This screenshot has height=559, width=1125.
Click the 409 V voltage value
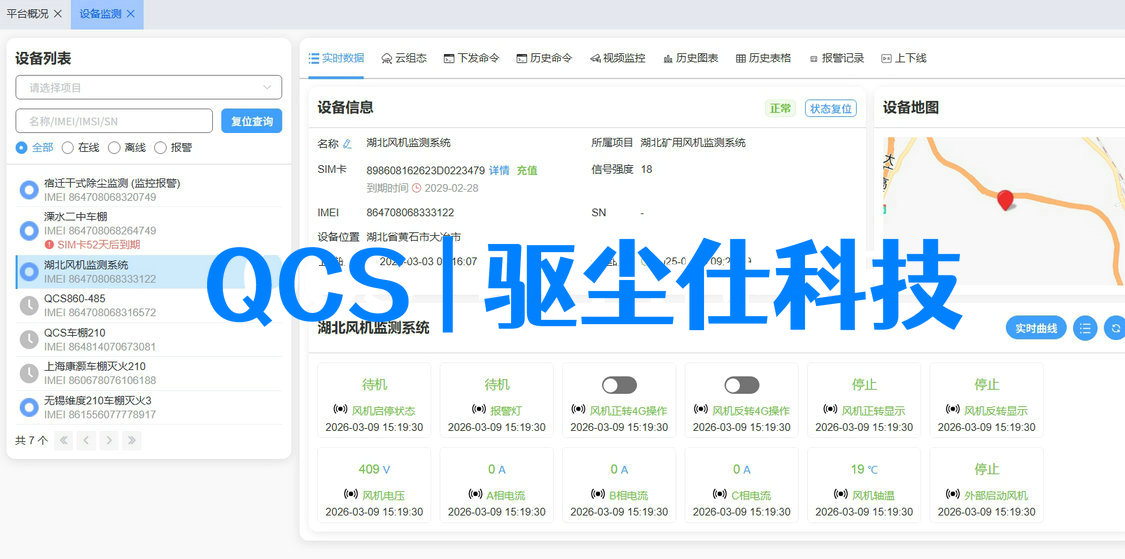pyautogui.click(x=375, y=469)
